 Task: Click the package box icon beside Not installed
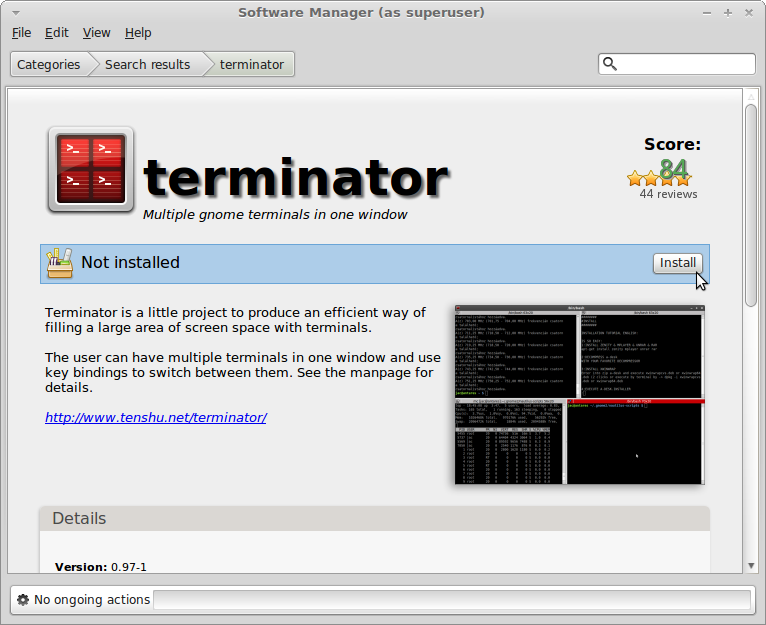click(60, 263)
